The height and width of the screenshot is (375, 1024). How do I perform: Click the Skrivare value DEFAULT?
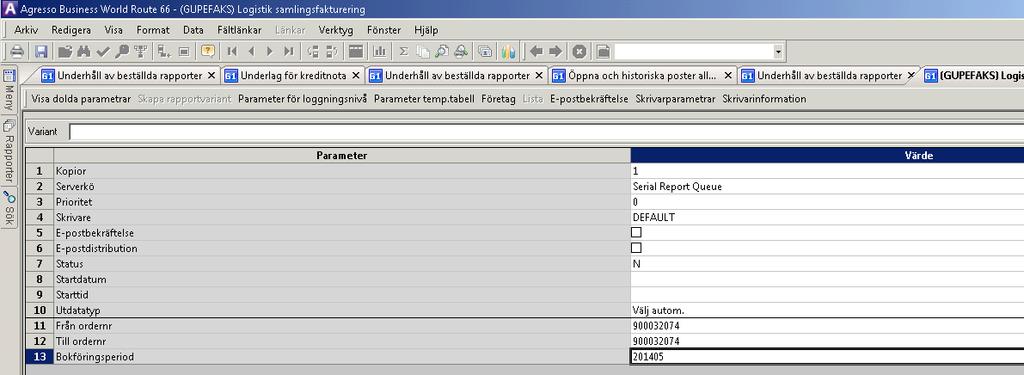point(827,217)
